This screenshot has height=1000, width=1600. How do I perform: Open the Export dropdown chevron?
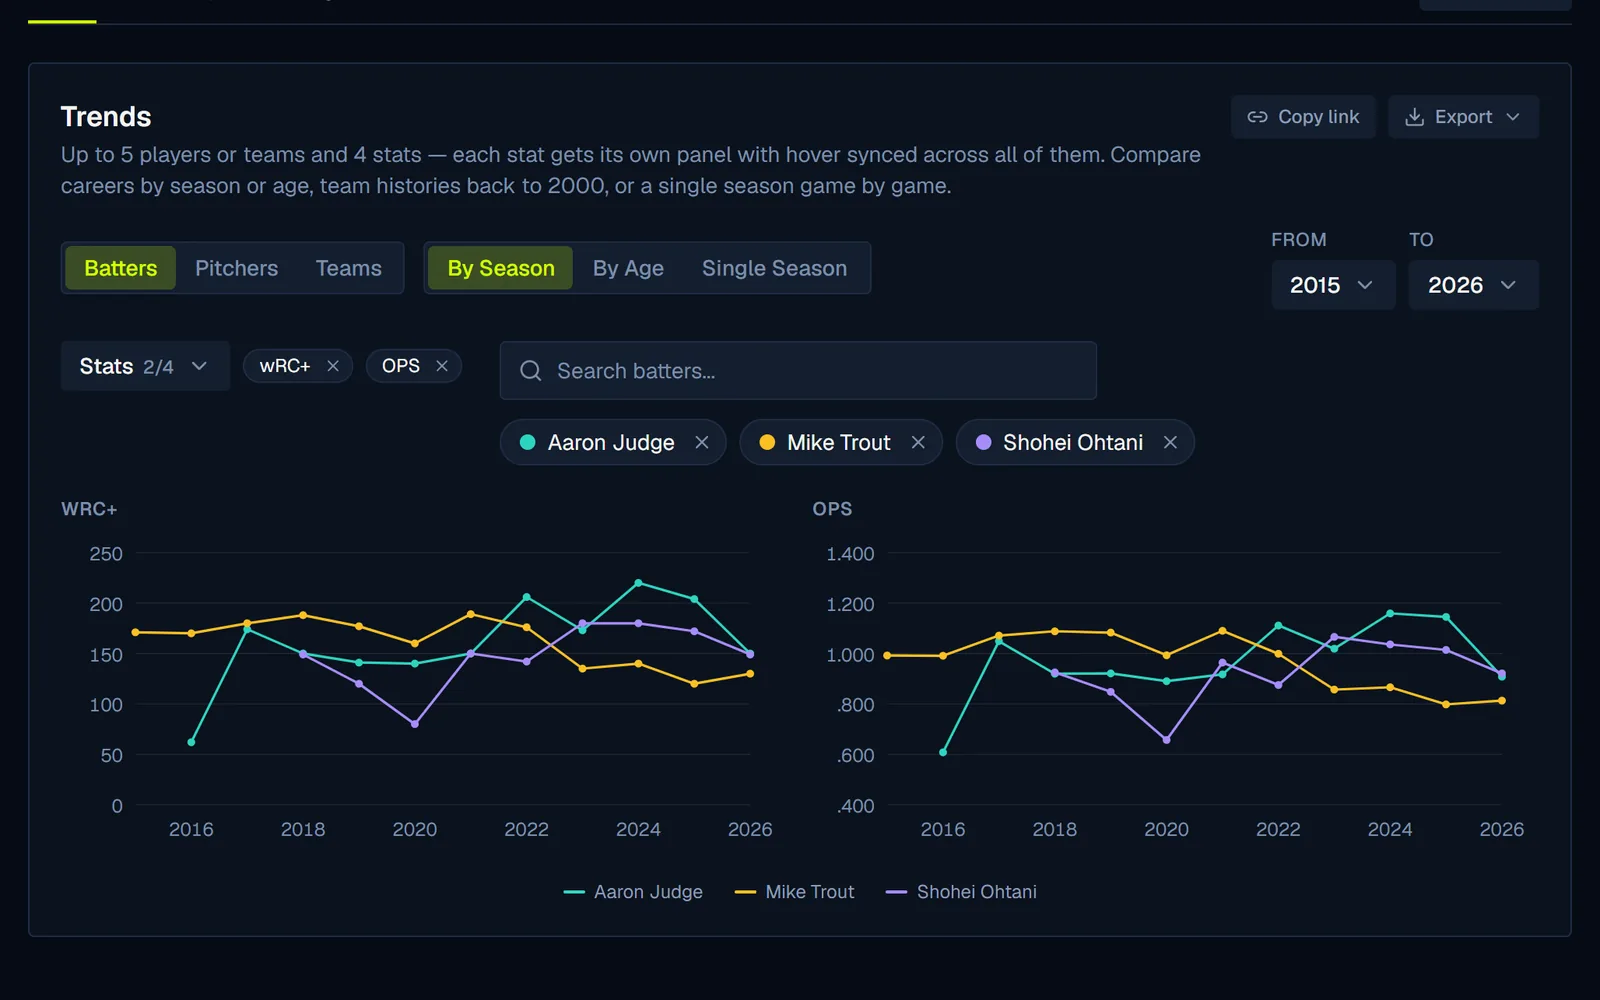1513,117
